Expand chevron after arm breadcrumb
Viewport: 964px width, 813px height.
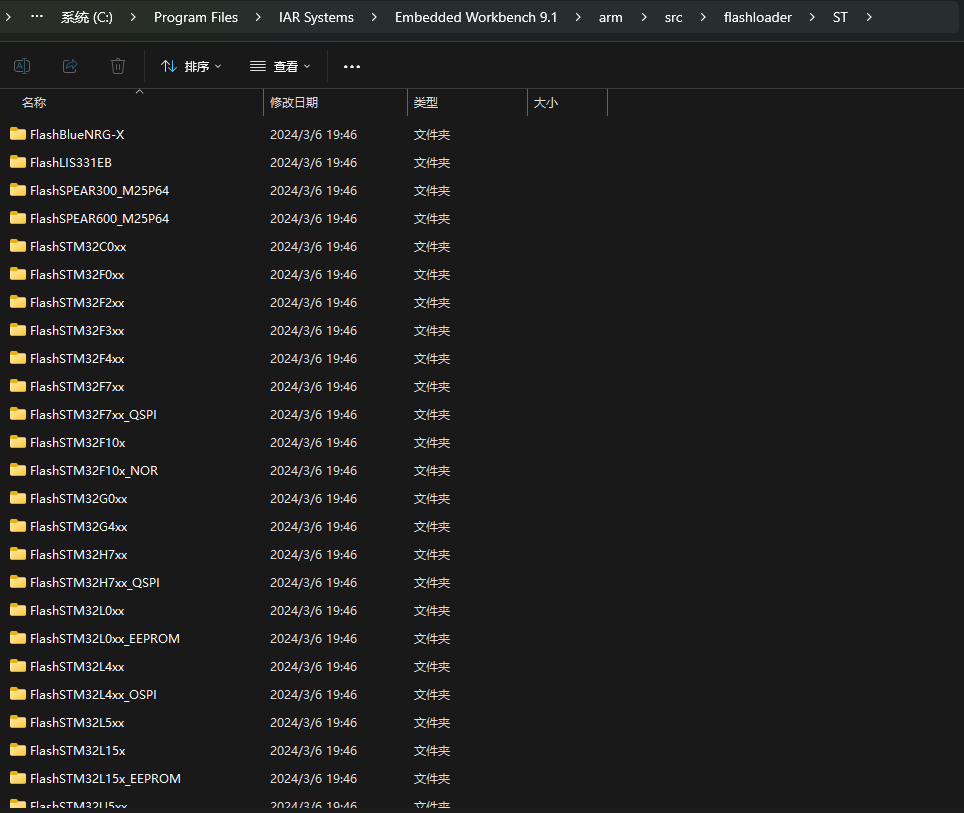[644, 17]
